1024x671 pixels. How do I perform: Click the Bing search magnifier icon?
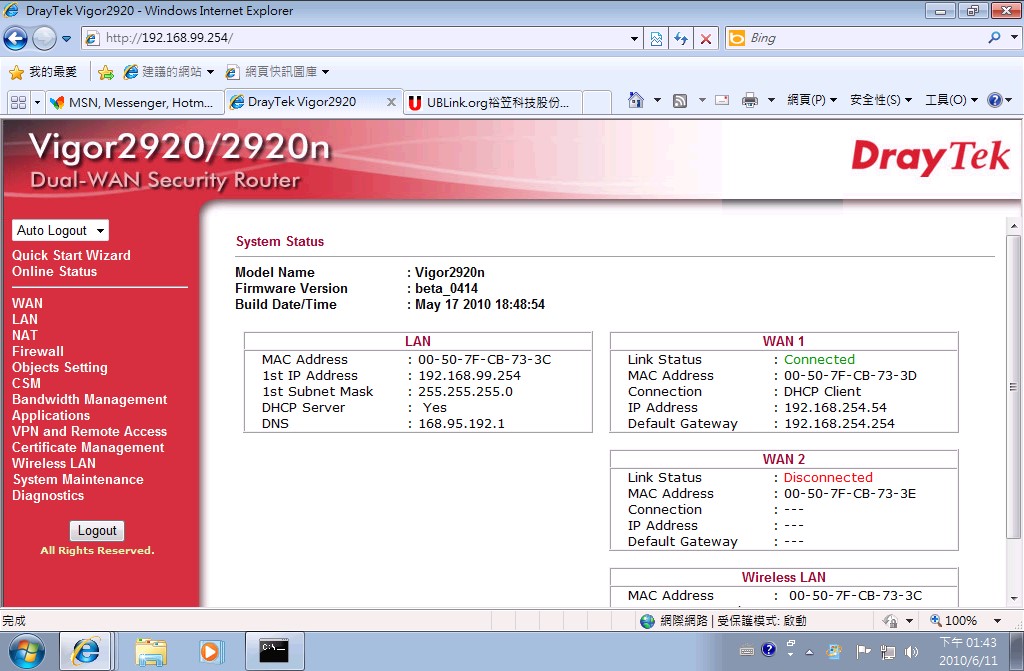pyautogui.click(x=995, y=38)
